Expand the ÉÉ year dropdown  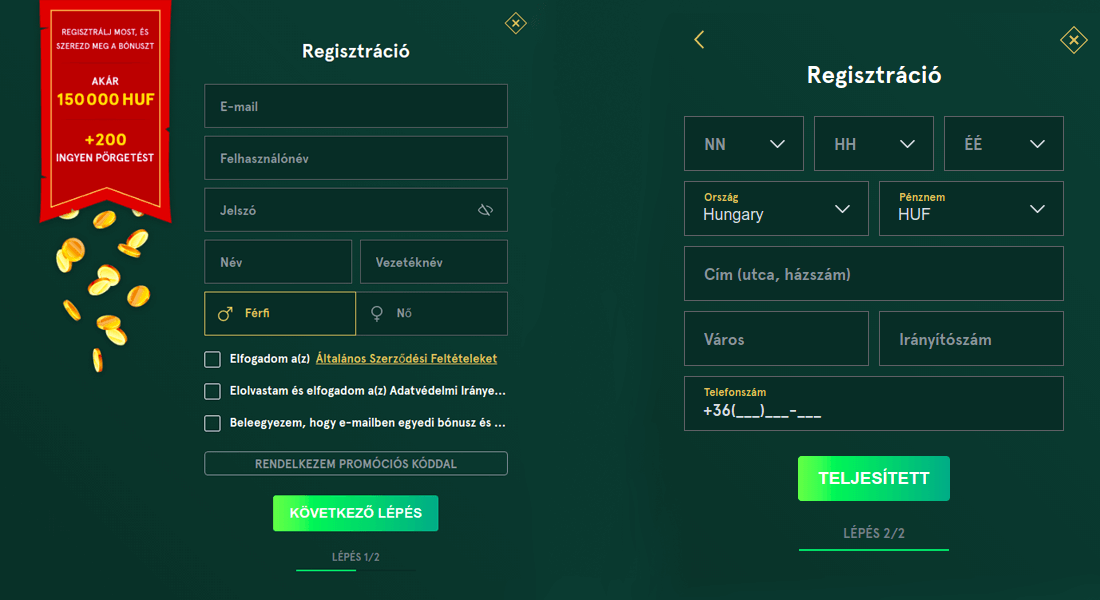(x=1003, y=143)
